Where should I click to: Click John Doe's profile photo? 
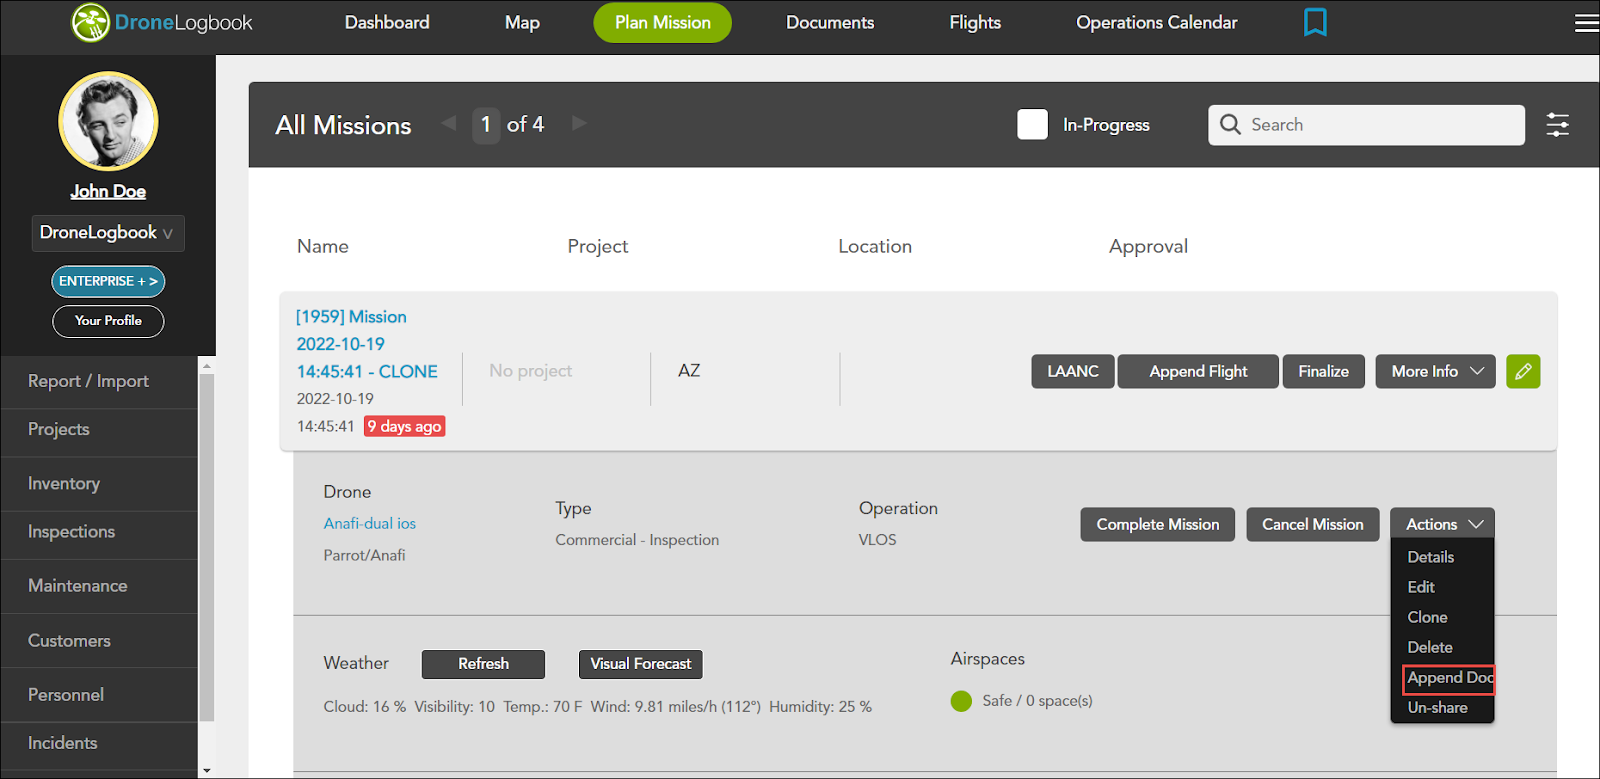pos(108,121)
